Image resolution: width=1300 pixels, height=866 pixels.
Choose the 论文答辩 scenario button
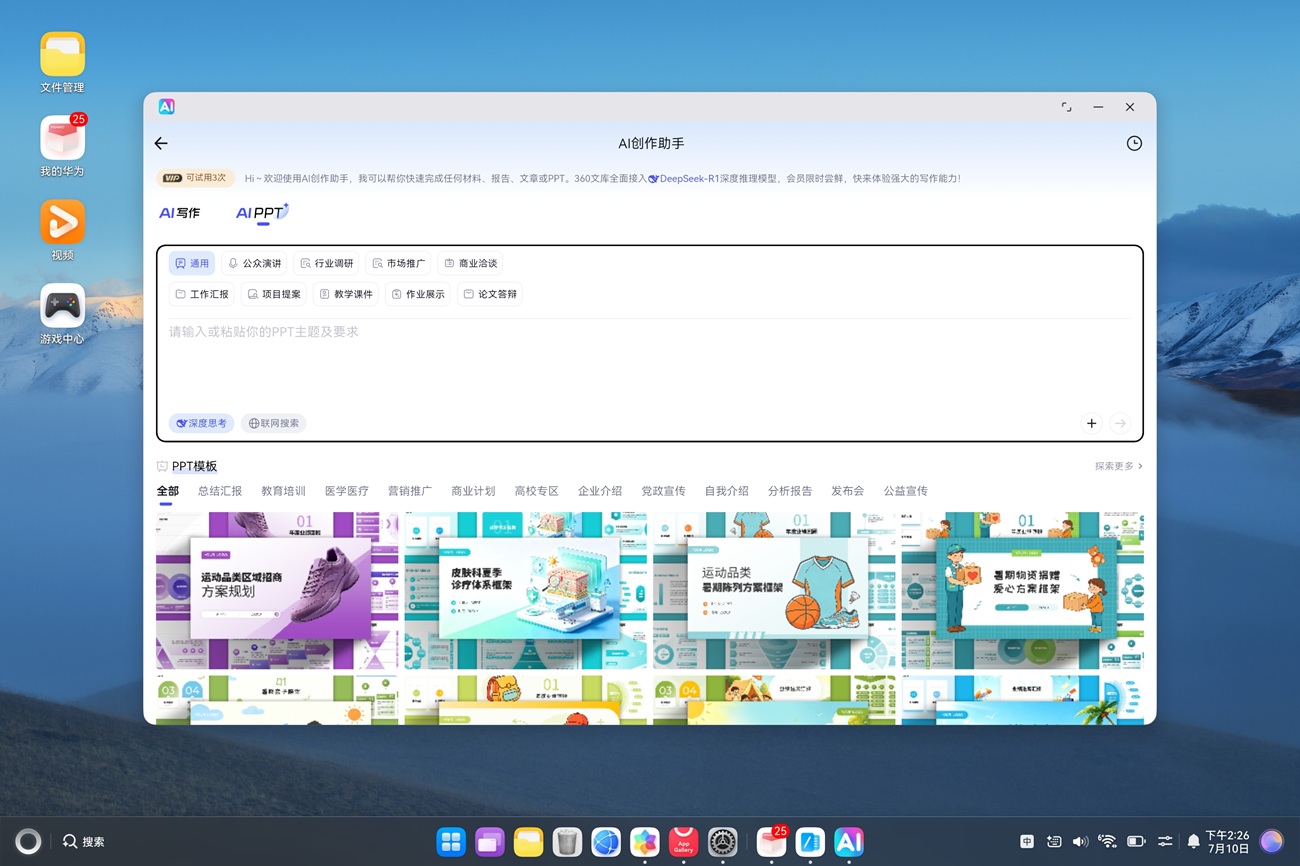(490, 294)
